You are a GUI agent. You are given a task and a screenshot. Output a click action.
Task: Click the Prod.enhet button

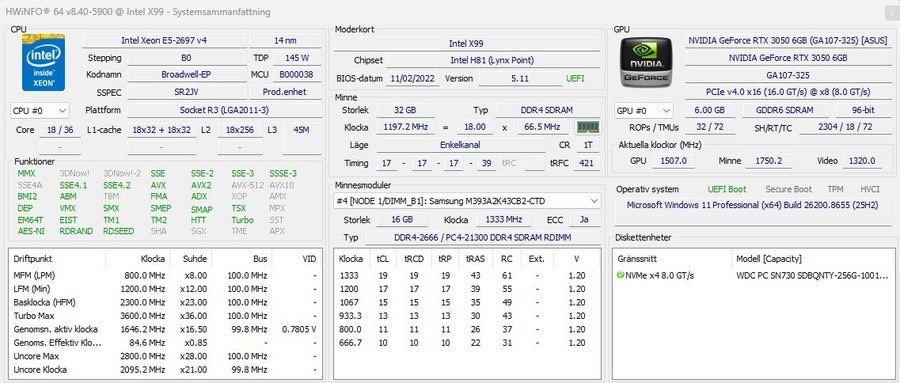(x=285, y=92)
